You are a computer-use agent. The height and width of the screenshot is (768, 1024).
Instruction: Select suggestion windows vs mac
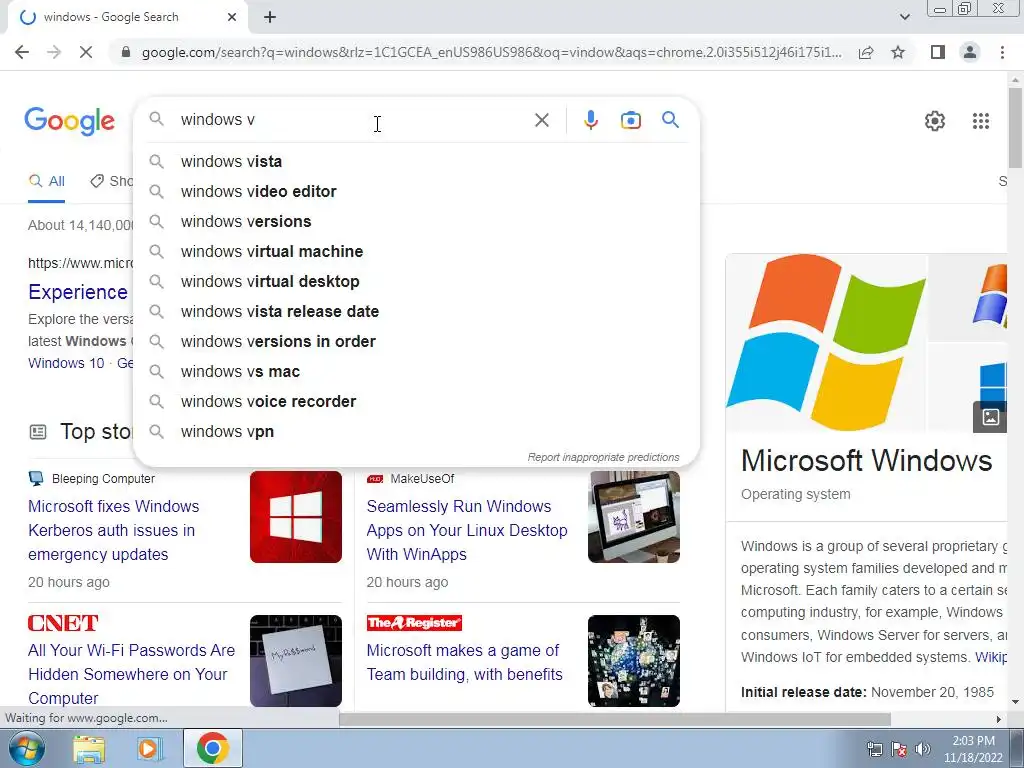coord(416,372)
